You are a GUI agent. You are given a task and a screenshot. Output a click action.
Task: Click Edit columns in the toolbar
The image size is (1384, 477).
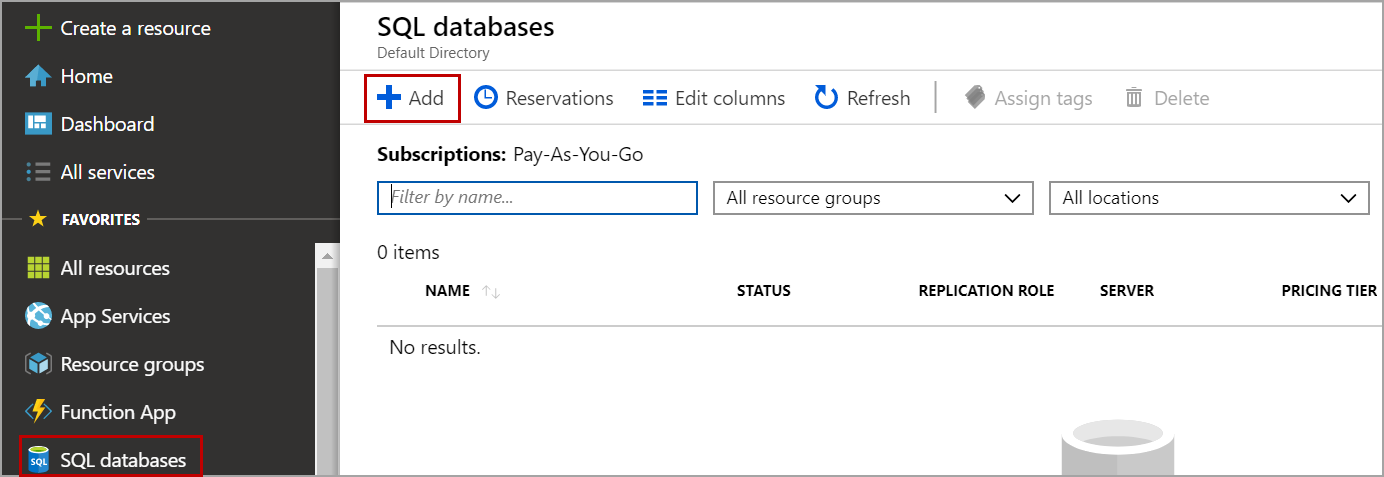[x=713, y=98]
